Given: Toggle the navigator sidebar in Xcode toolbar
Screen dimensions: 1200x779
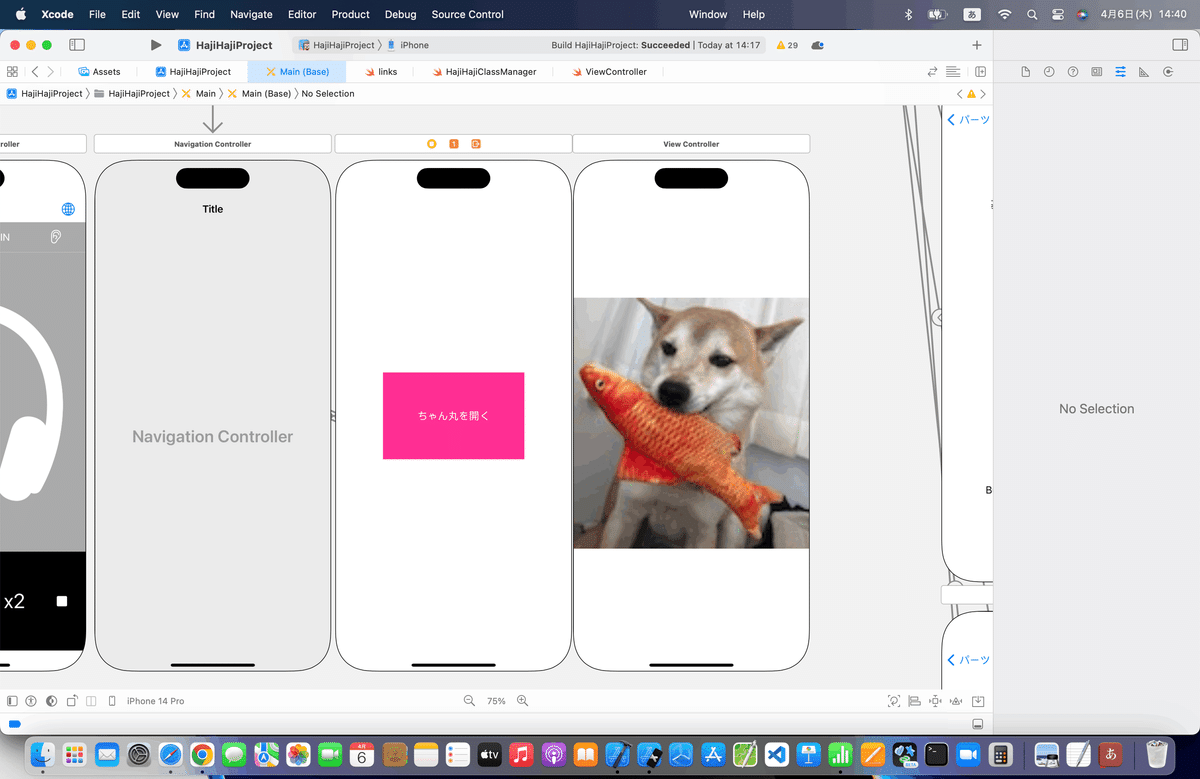Looking at the screenshot, I should 77,45.
